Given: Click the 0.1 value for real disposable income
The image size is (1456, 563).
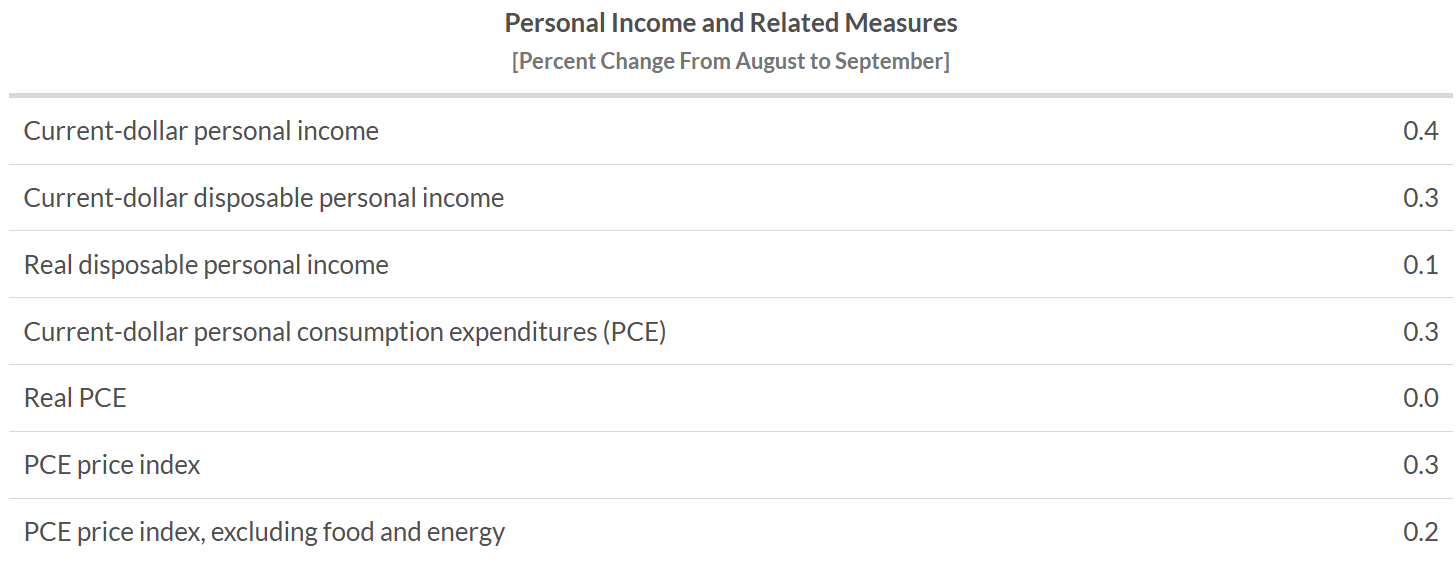Looking at the screenshot, I should pos(1420,265).
